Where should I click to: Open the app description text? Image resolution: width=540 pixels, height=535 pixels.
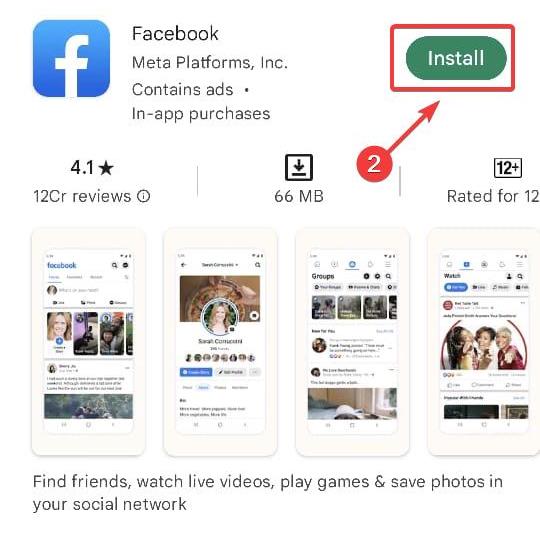tap(268, 493)
